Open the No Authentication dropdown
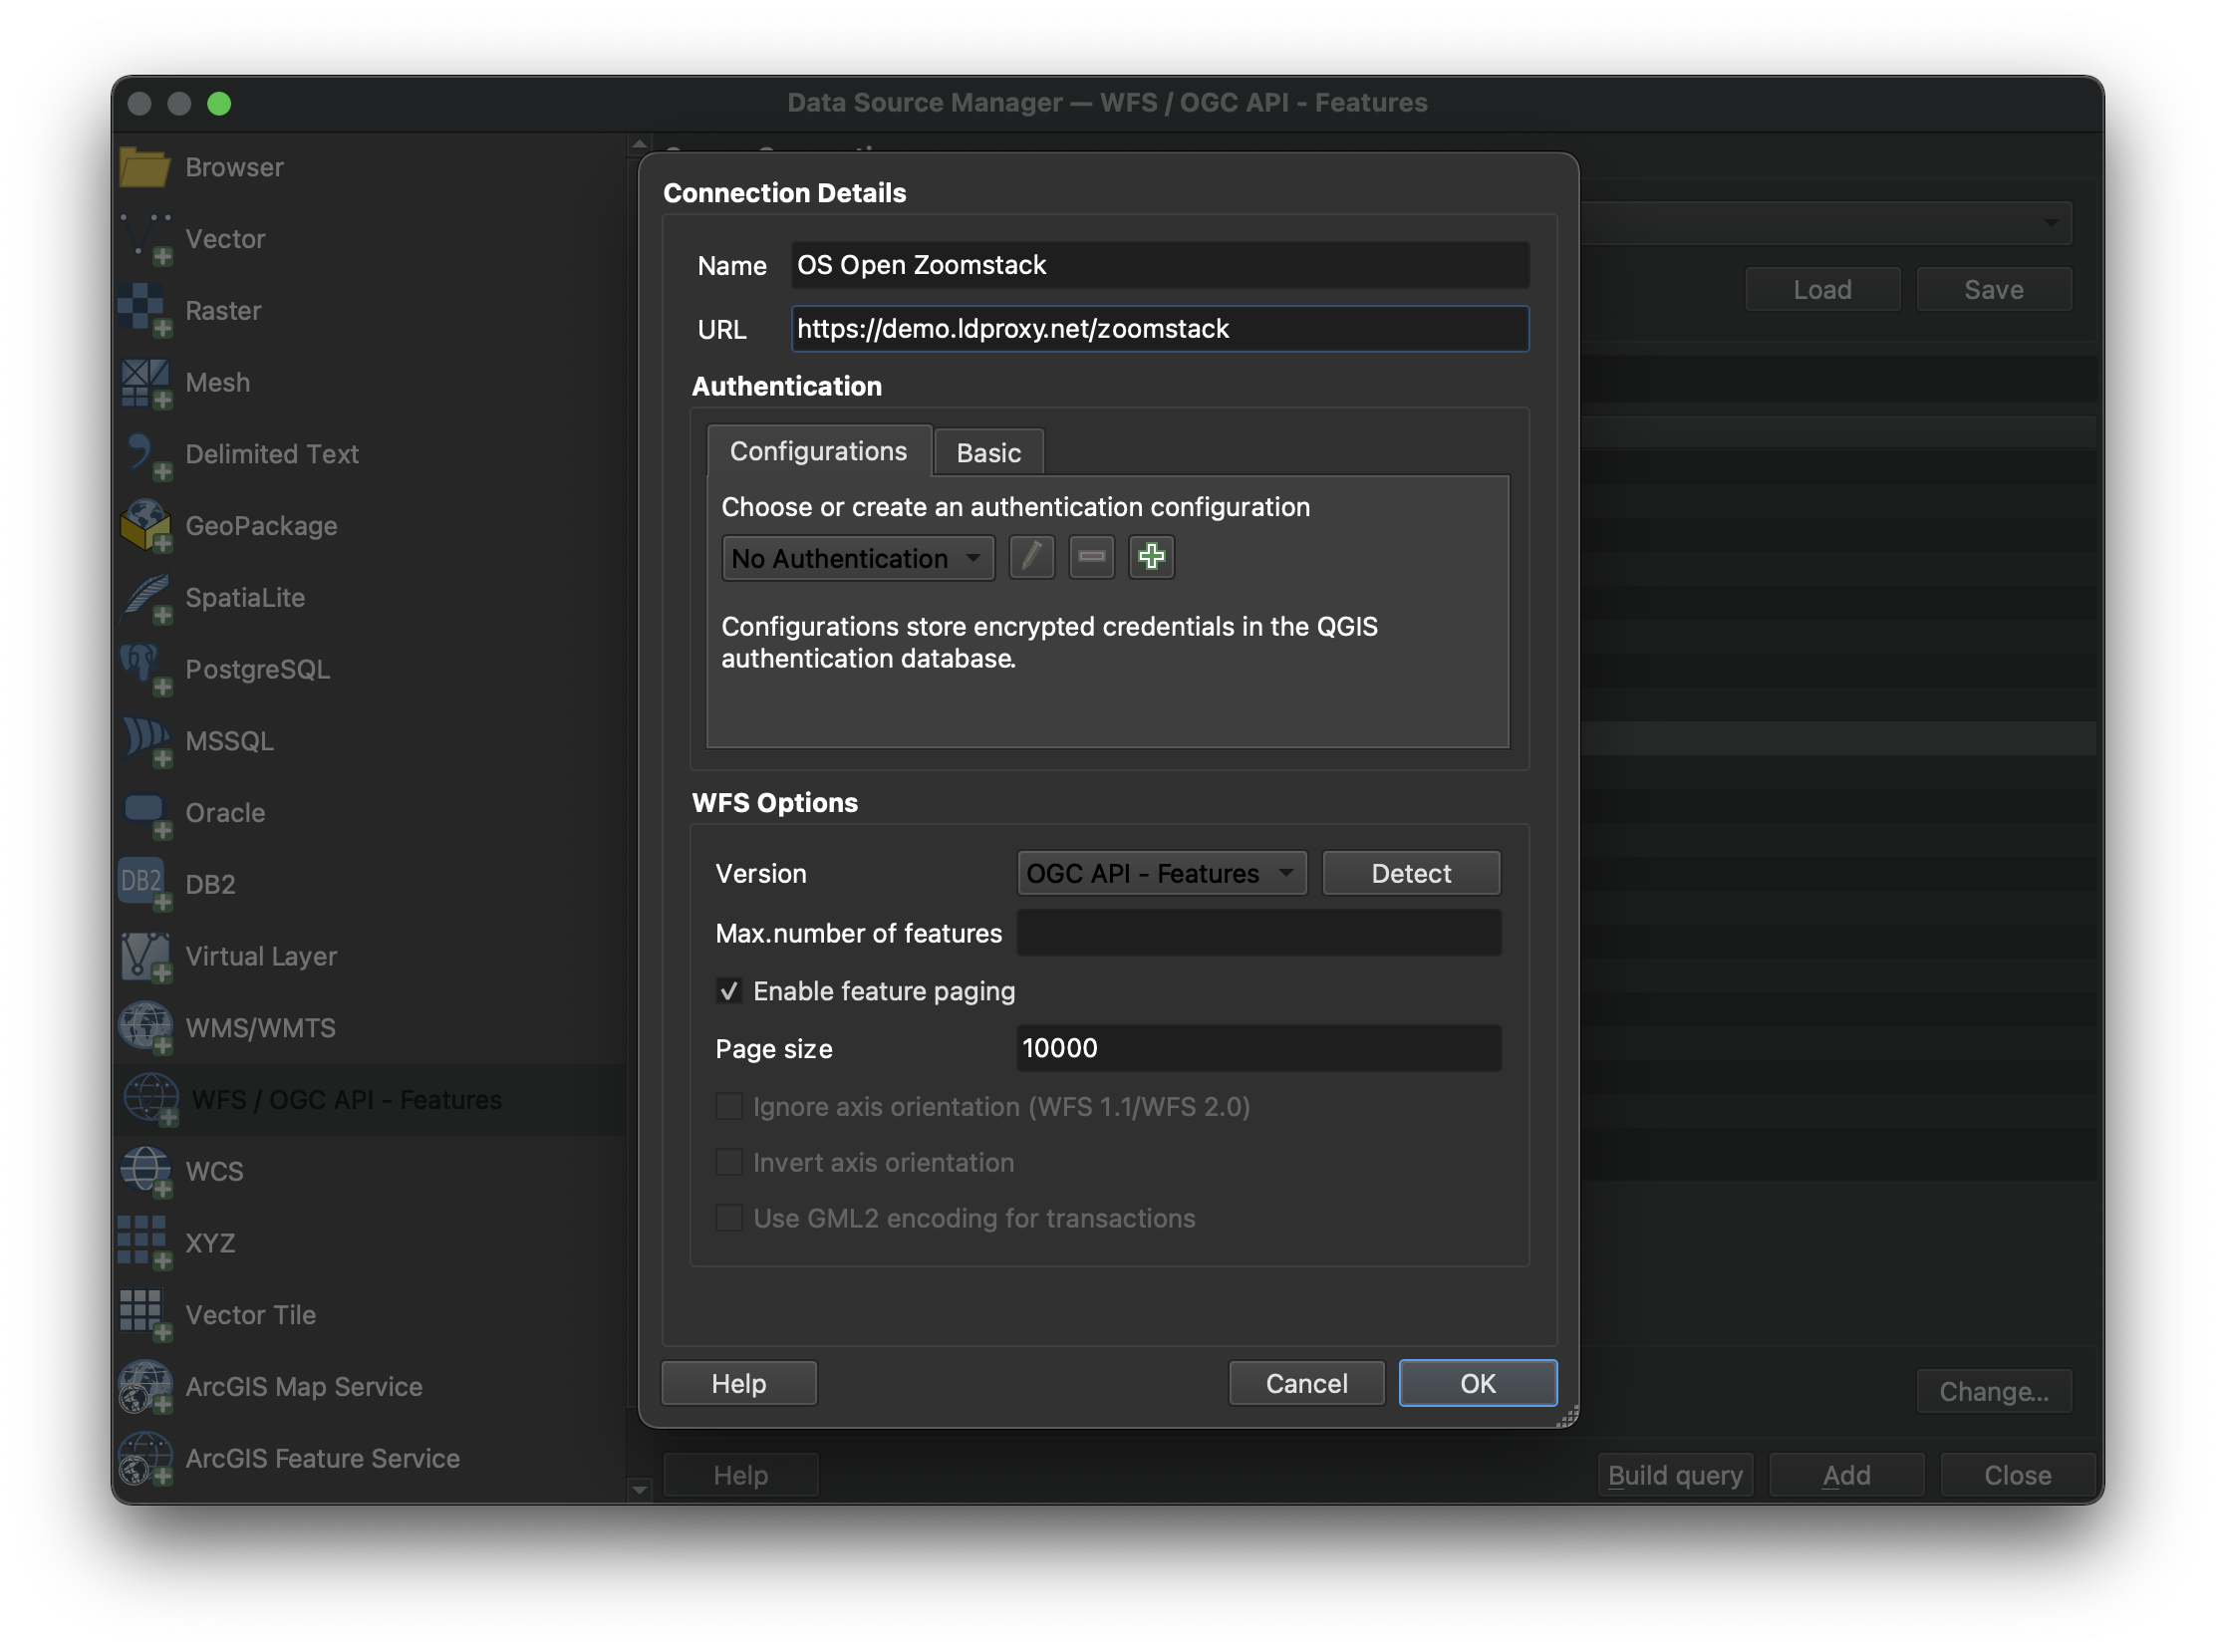2216x1652 pixels. pyautogui.click(x=858, y=559)
